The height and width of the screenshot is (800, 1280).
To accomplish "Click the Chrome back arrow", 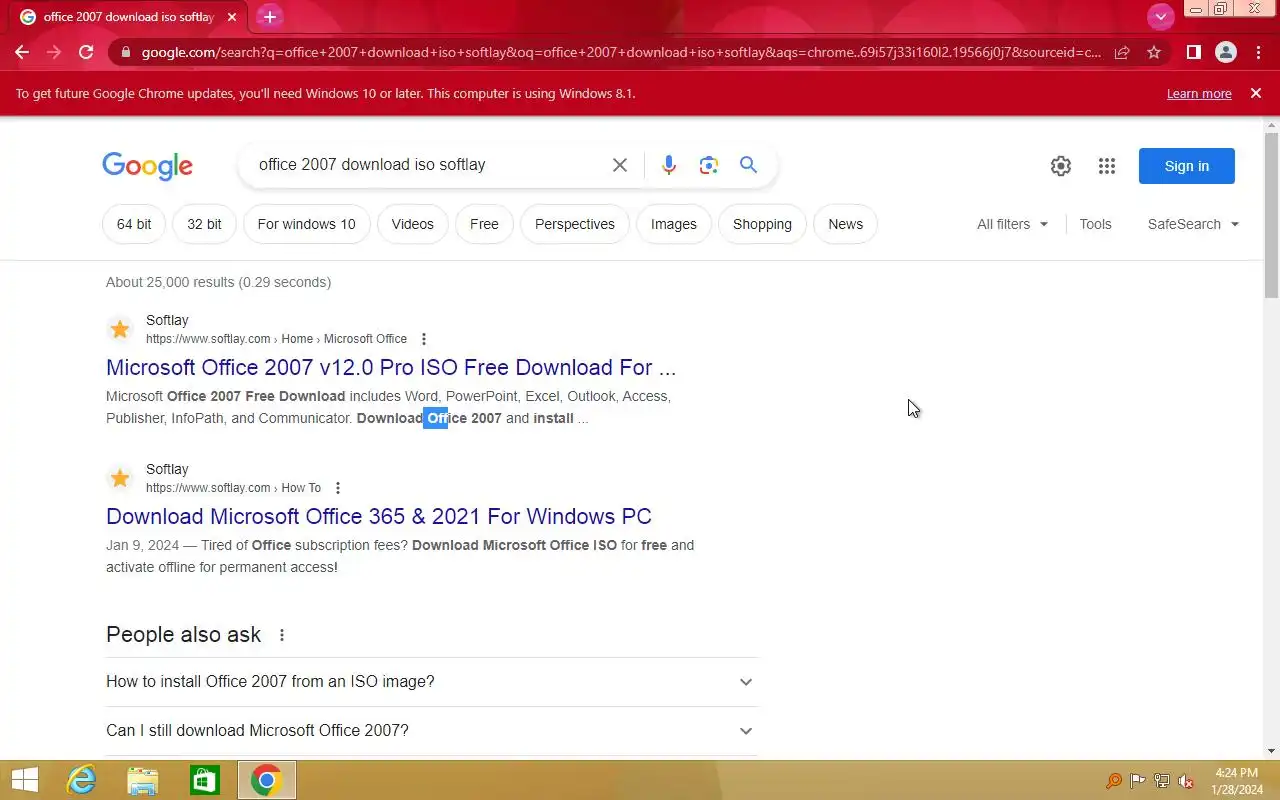I will 22,52.
